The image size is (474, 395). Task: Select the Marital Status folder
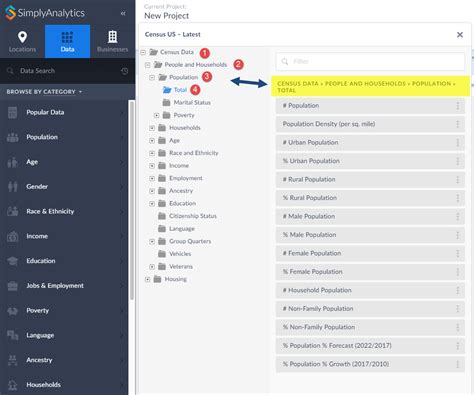[186, 103]
